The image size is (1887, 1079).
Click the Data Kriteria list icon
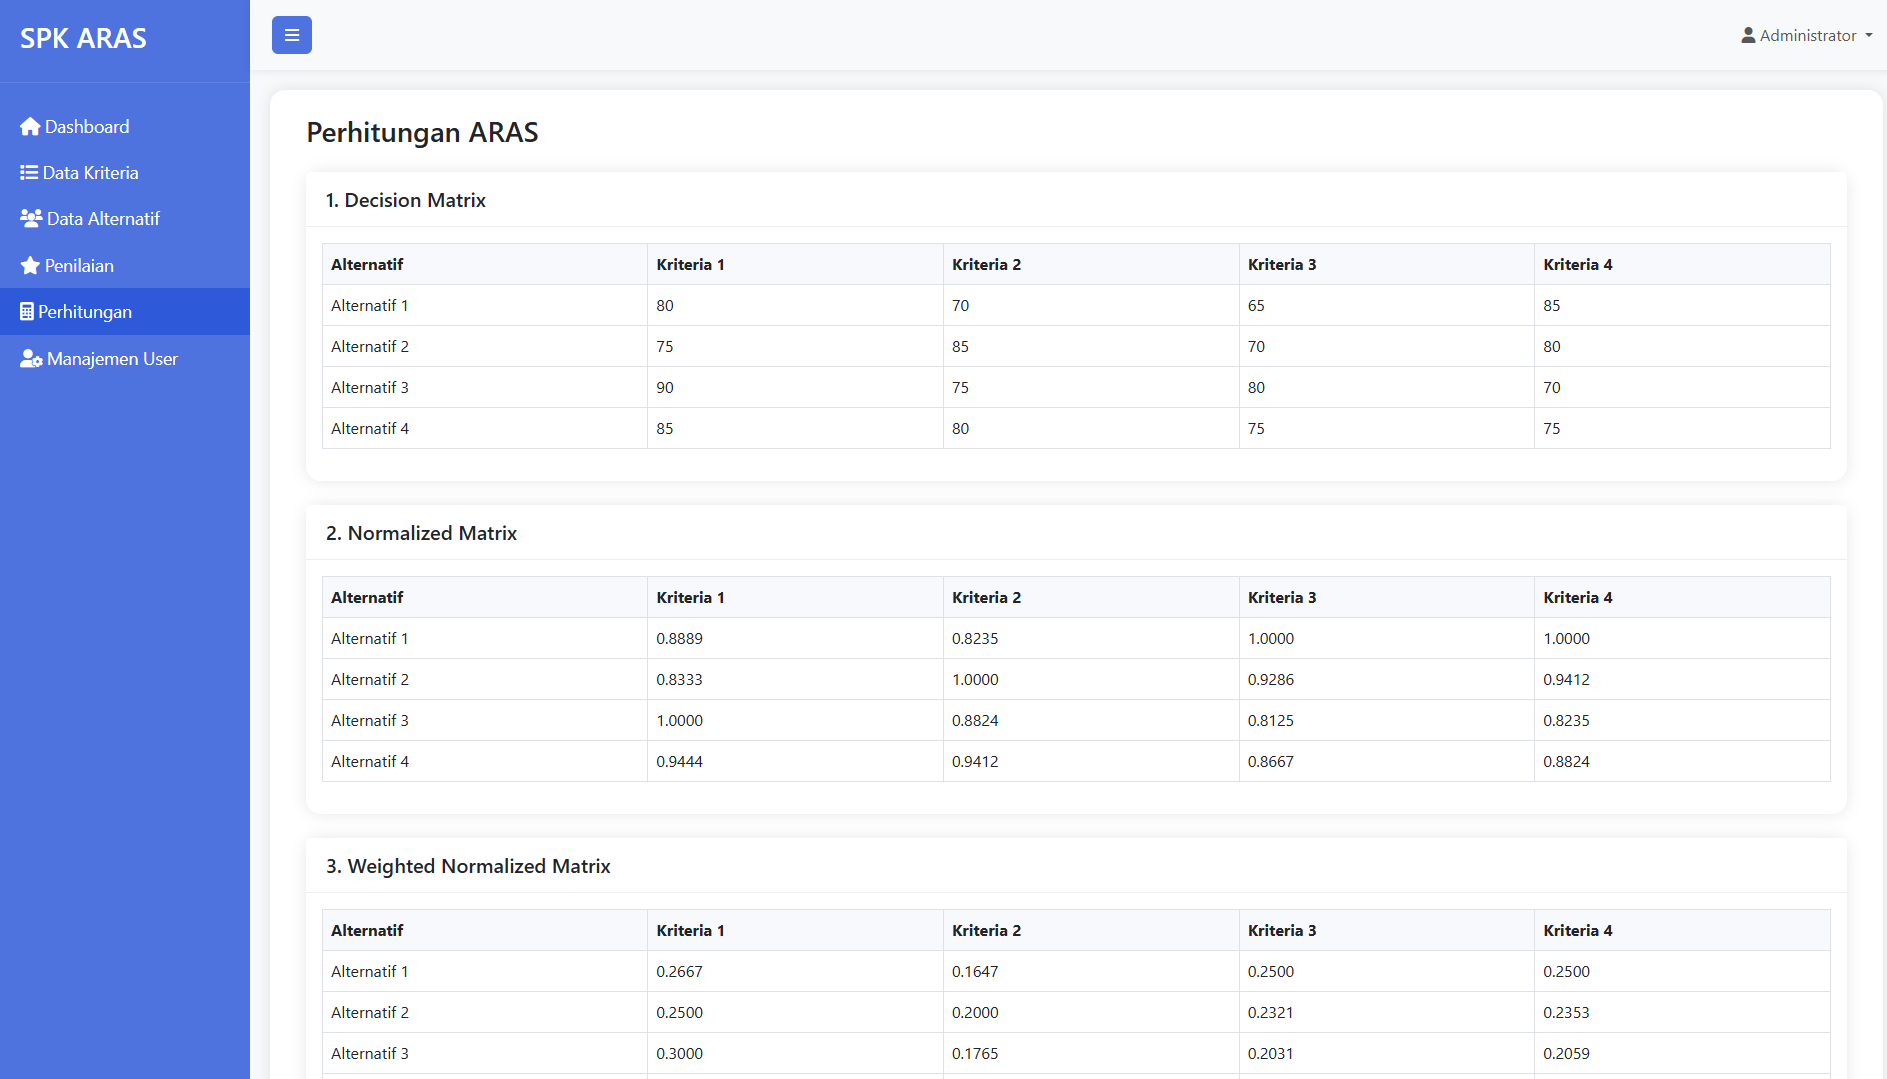(x=29, y=173)
